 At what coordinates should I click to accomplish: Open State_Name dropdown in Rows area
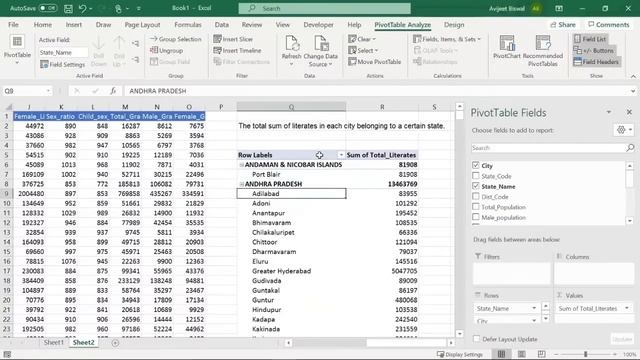[534, 308]
